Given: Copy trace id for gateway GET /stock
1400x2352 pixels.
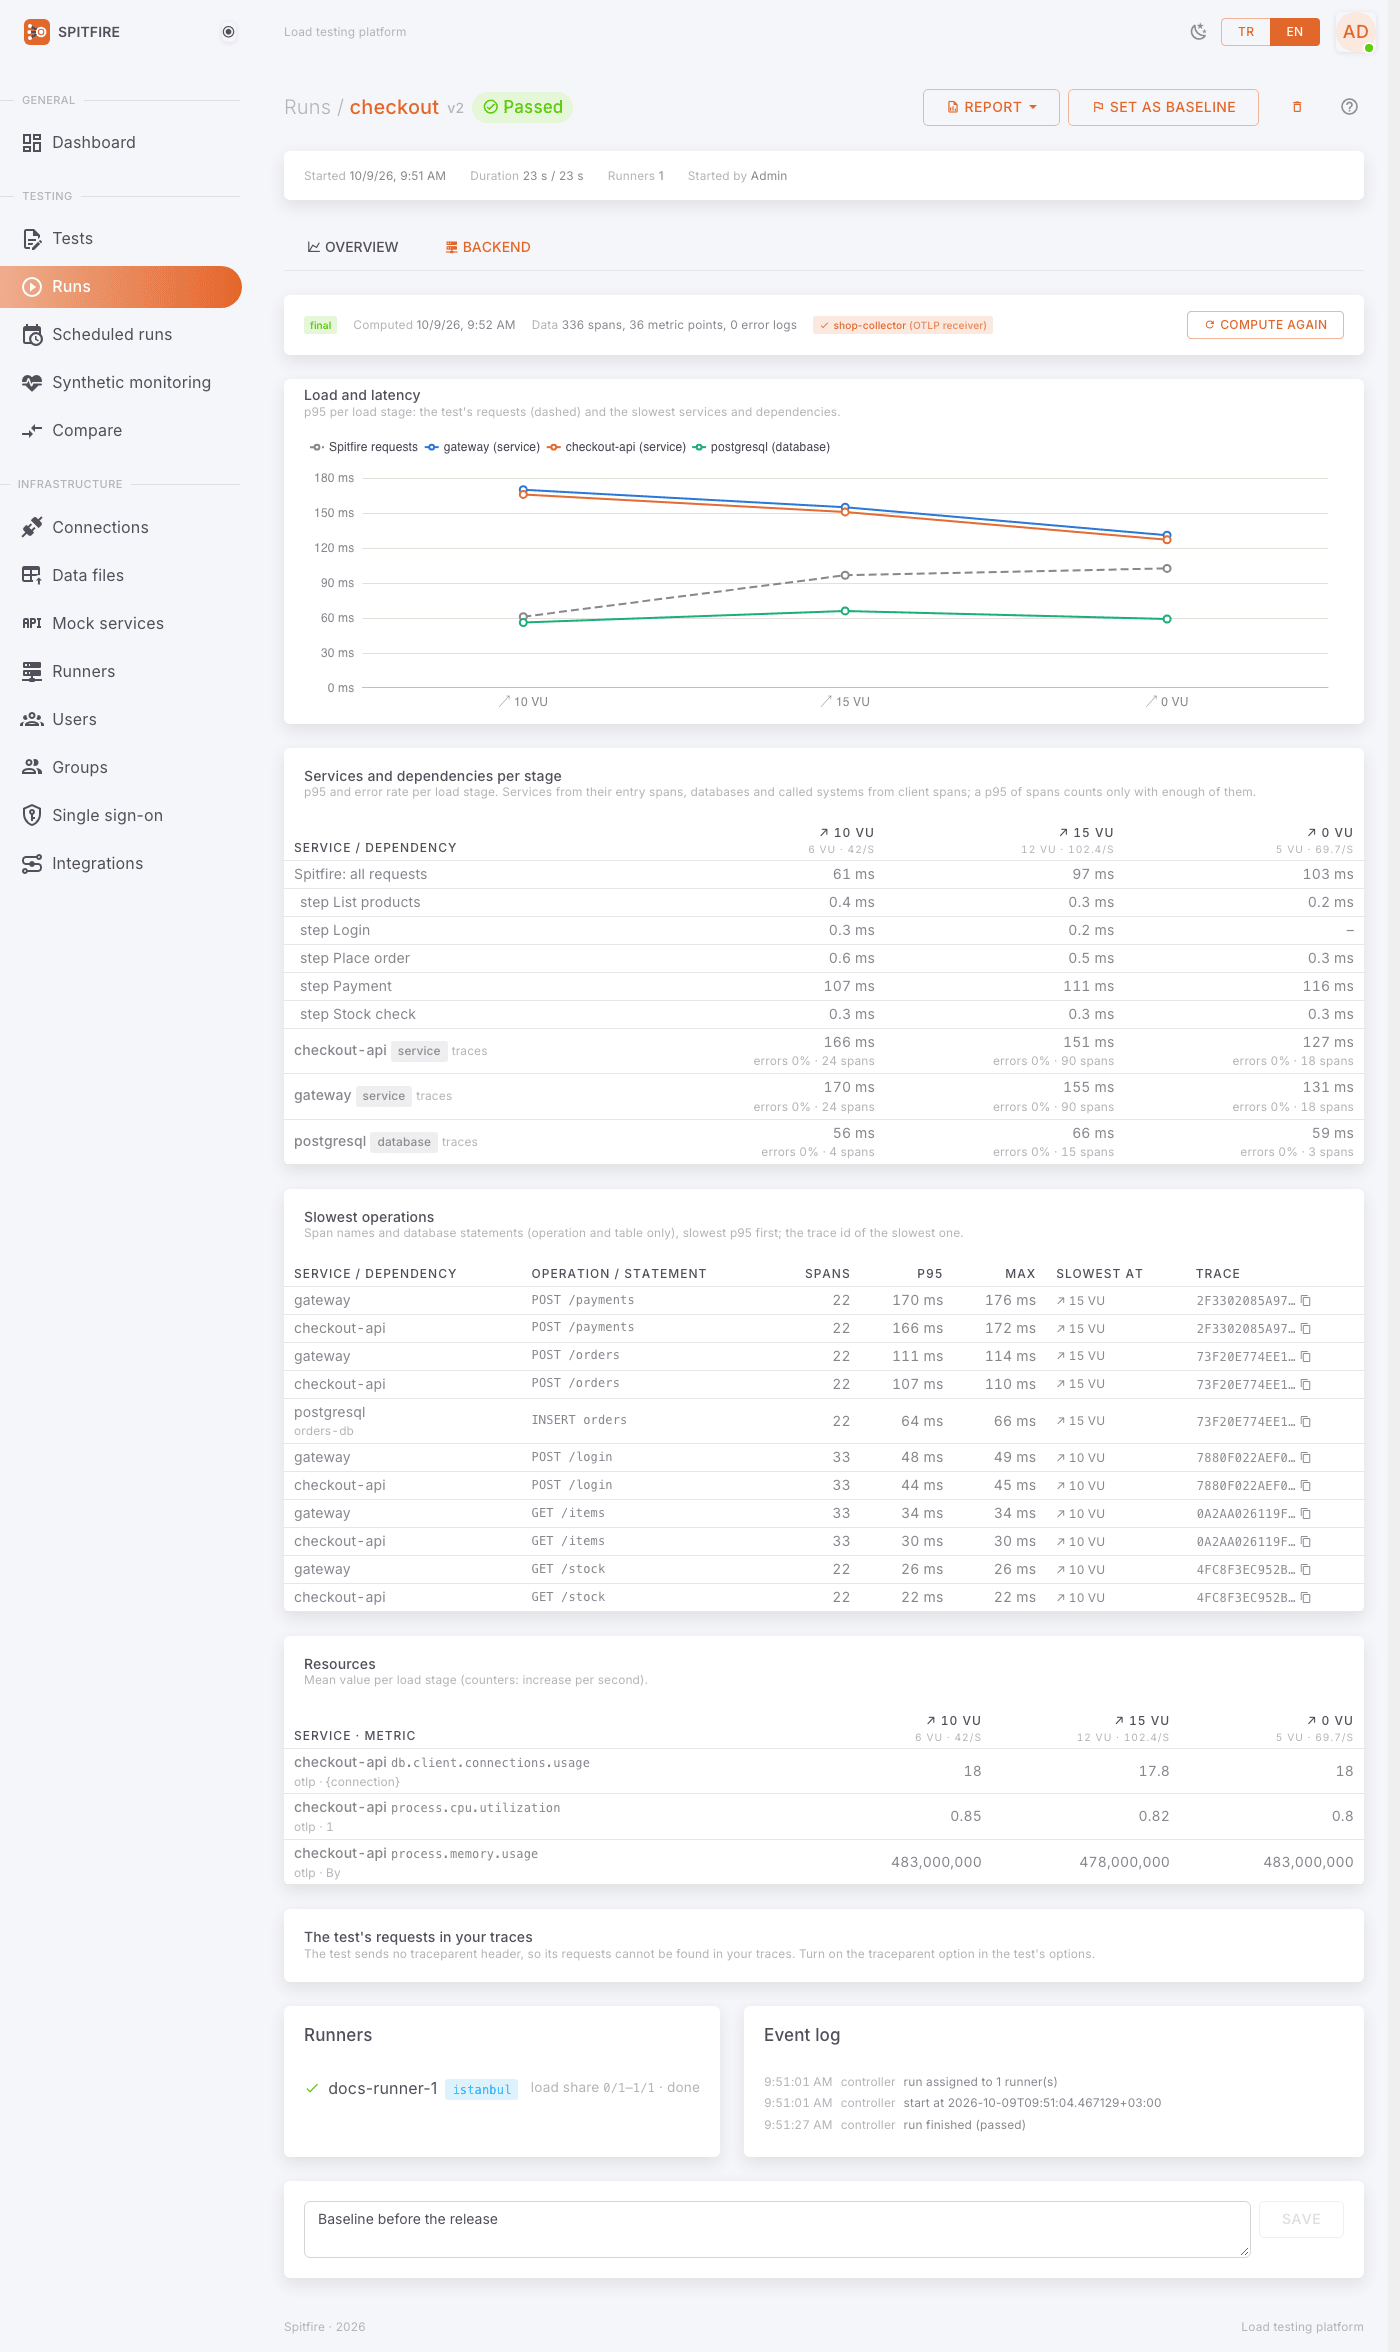Looking at the screenshot, I should click(1306, 1570).
